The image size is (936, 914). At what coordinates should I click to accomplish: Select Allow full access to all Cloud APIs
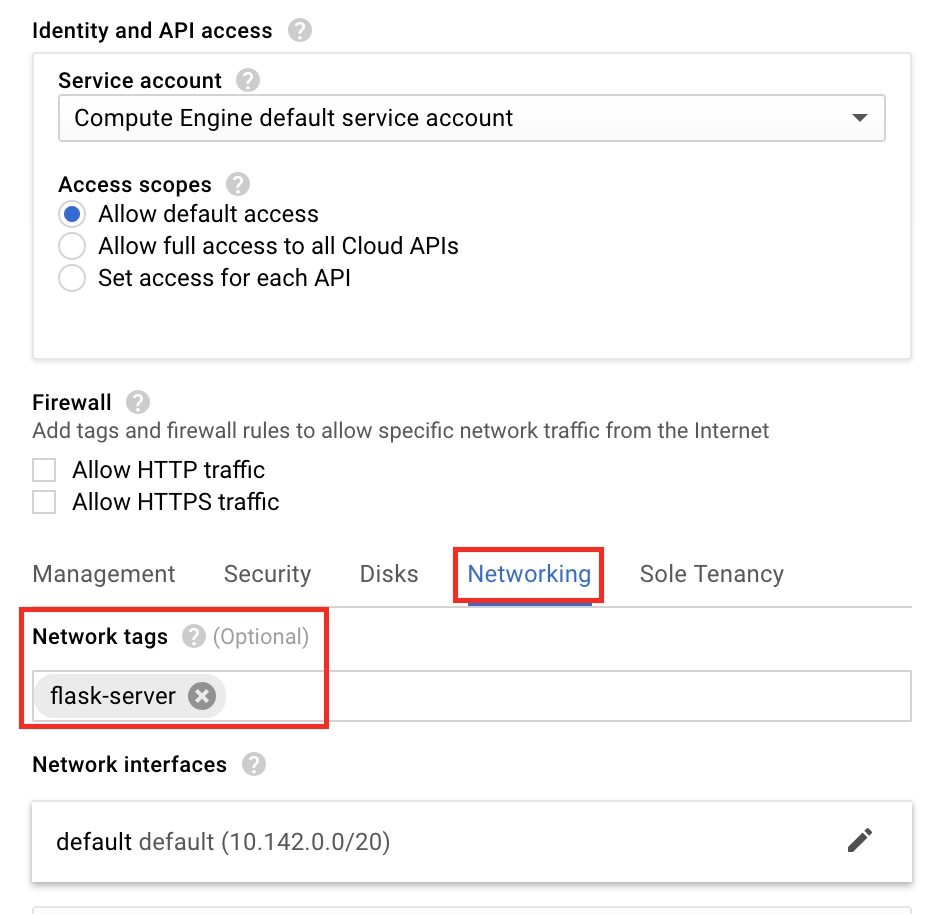pos(72,245)
